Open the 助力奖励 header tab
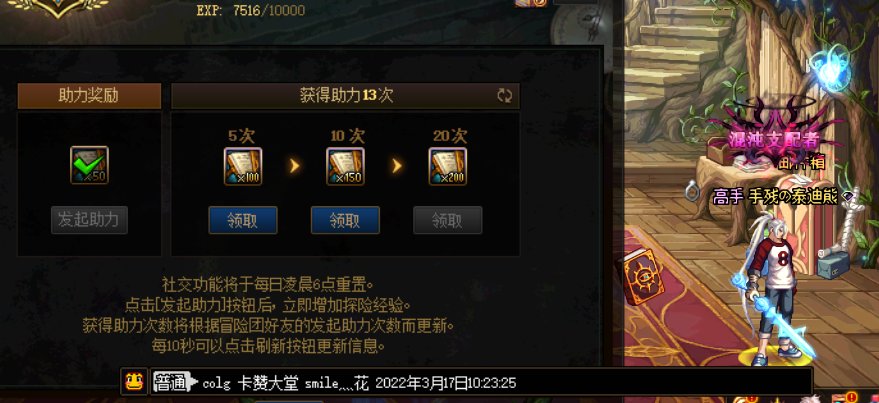 89,96
